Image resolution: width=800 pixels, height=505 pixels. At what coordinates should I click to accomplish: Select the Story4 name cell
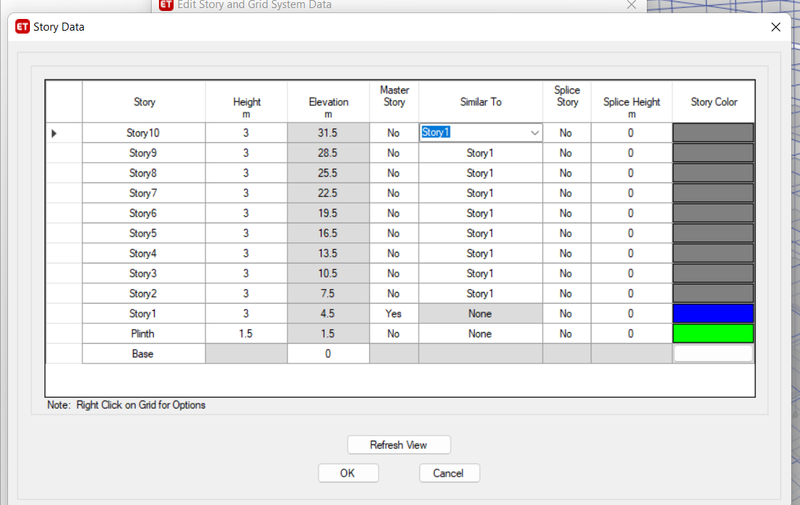(144, 253)
